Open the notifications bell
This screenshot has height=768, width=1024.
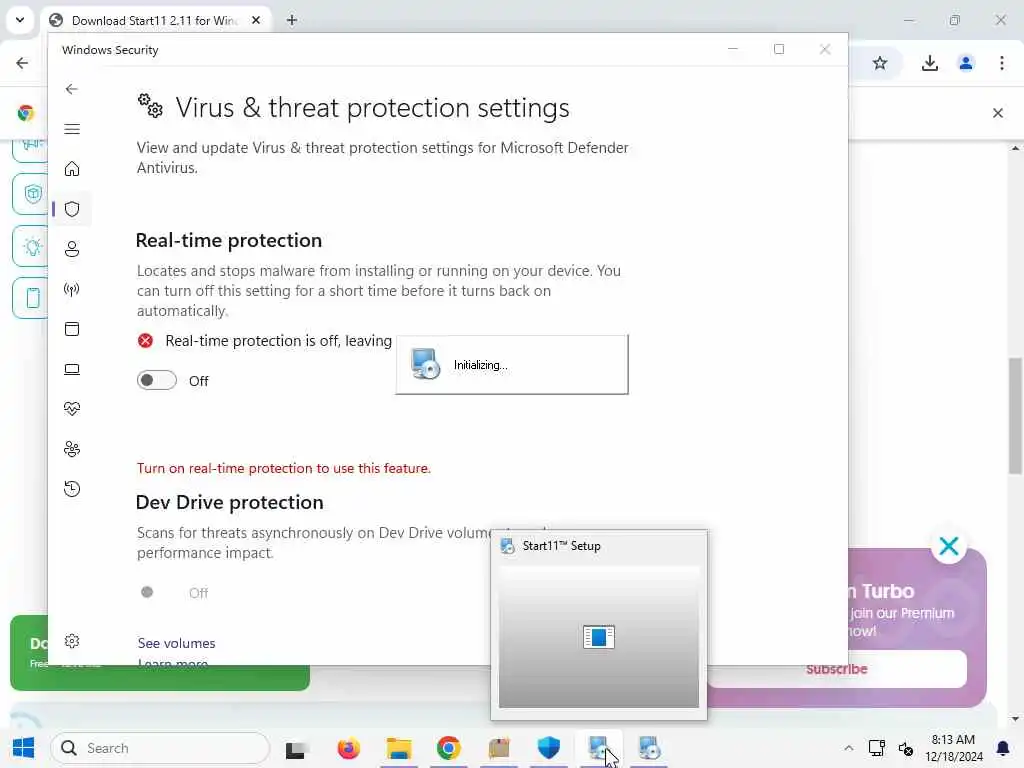point(1003,748)
